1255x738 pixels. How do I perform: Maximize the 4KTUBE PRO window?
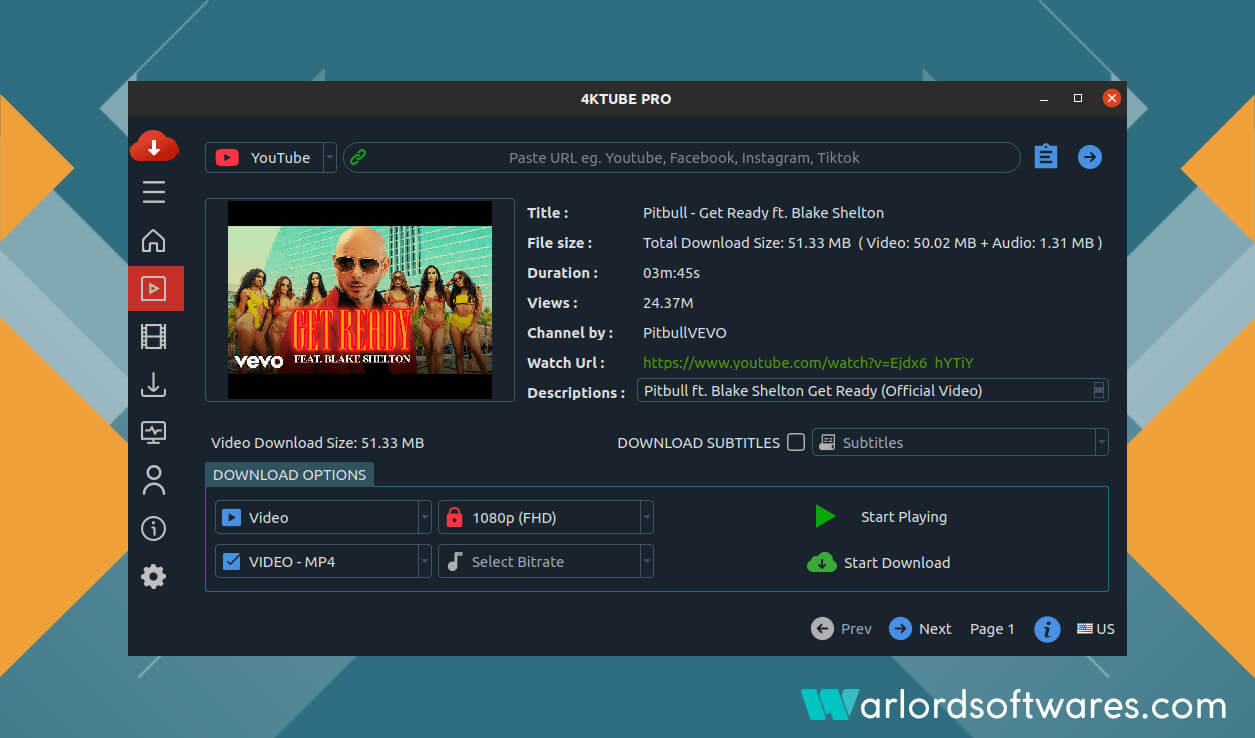click(x=1078, y=98)
